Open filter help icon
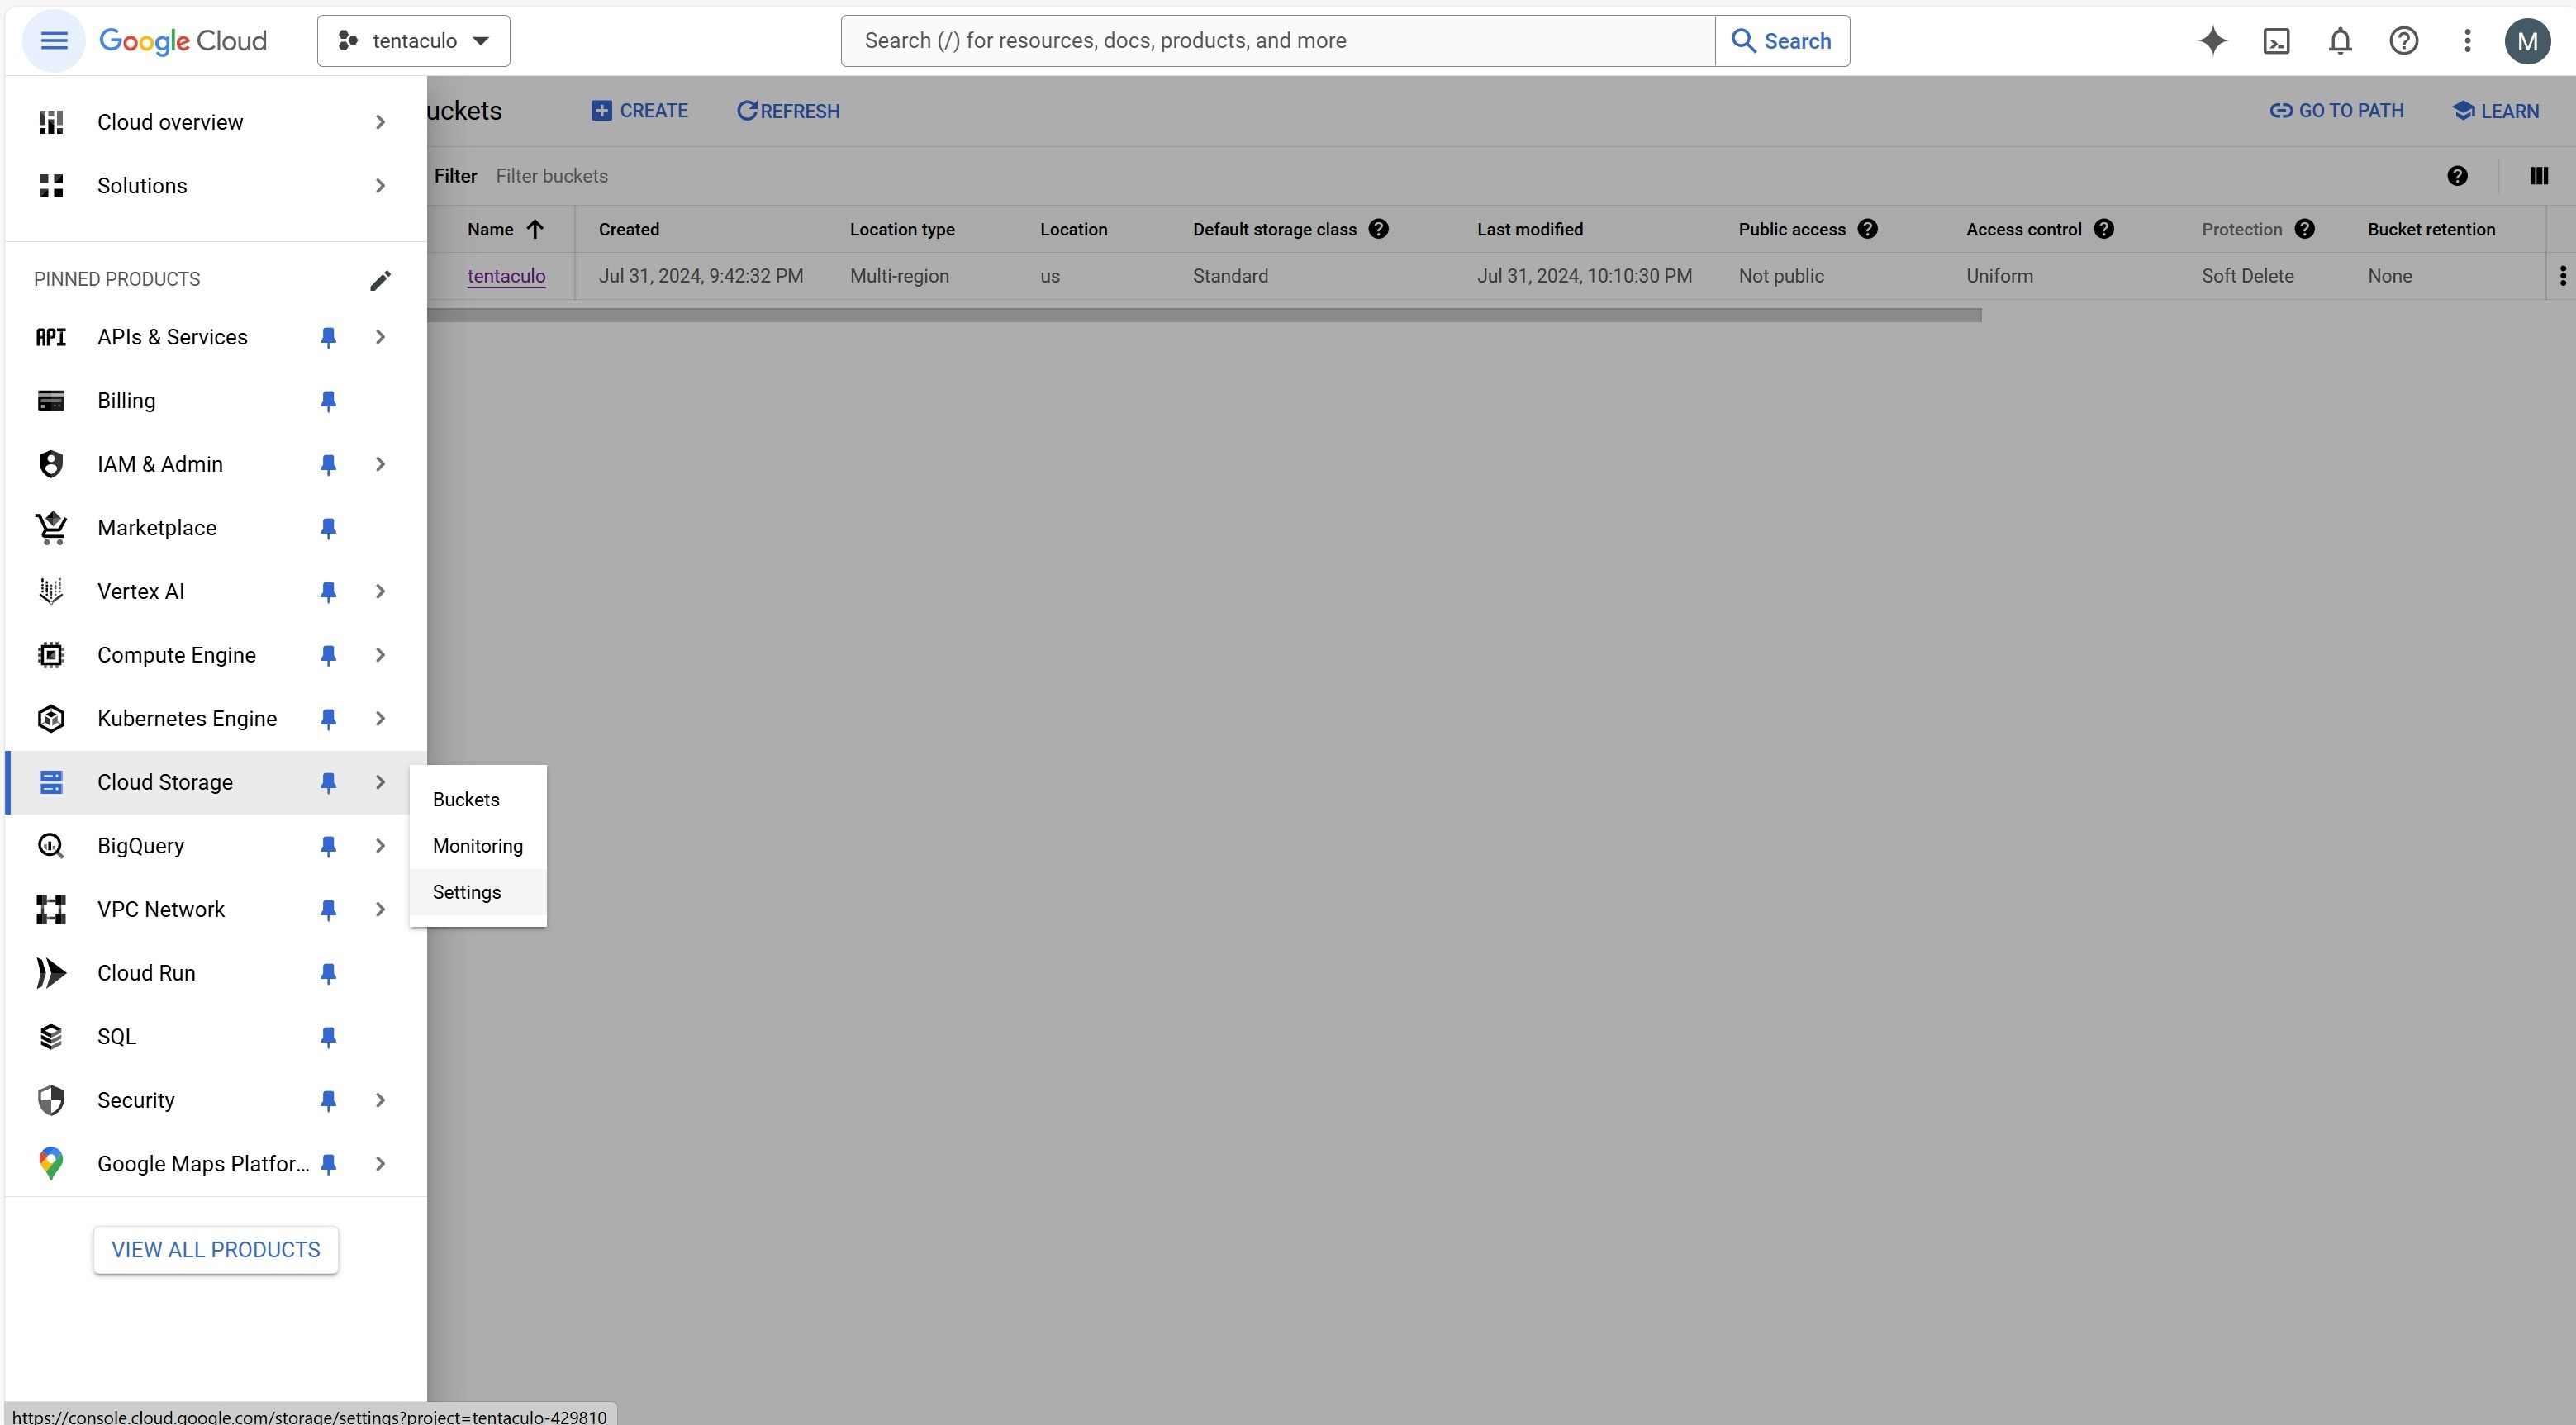The image size is (2576, 1425). click(x=2457, y=176)
